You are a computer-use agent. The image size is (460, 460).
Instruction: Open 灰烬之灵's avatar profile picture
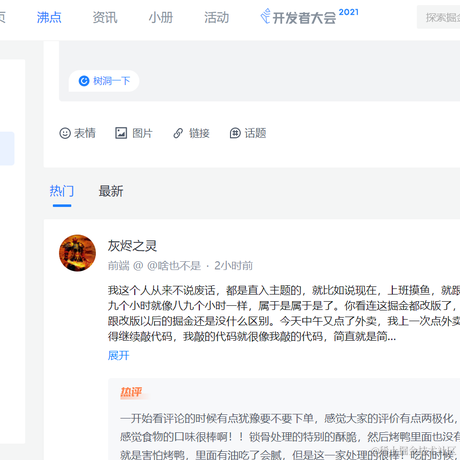point(77,253)
